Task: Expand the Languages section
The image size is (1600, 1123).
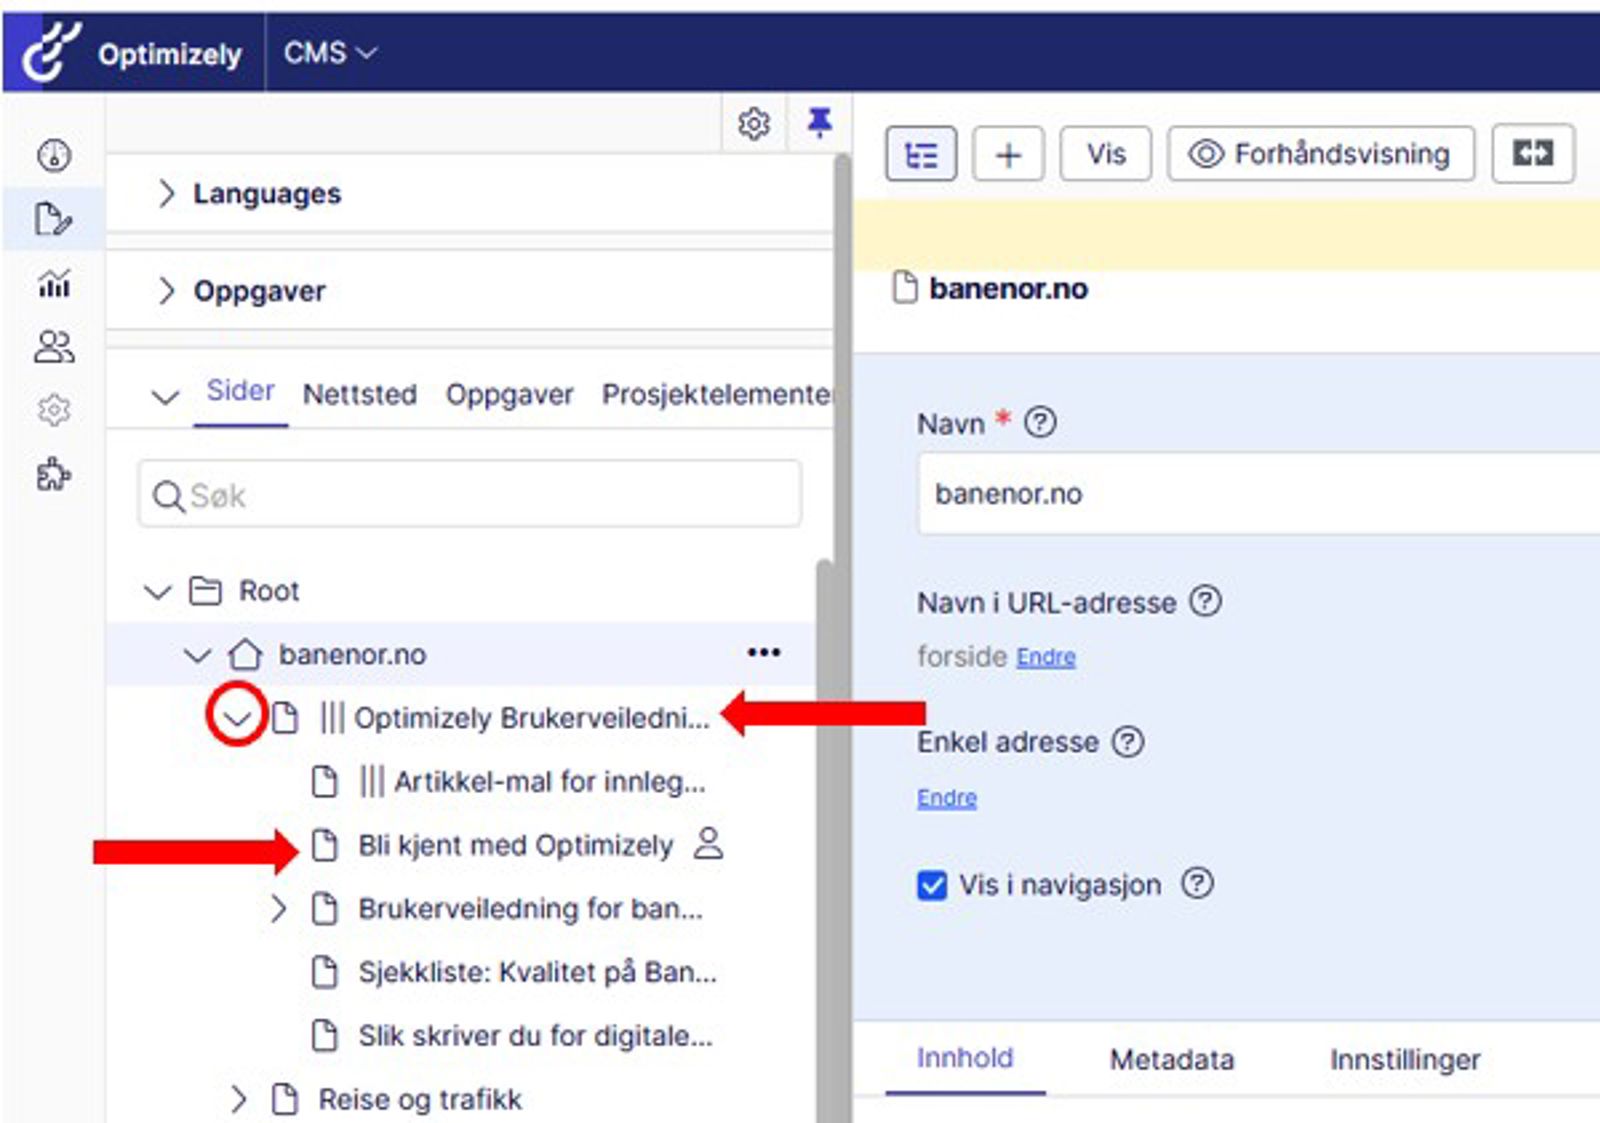Action: [167, 193]
